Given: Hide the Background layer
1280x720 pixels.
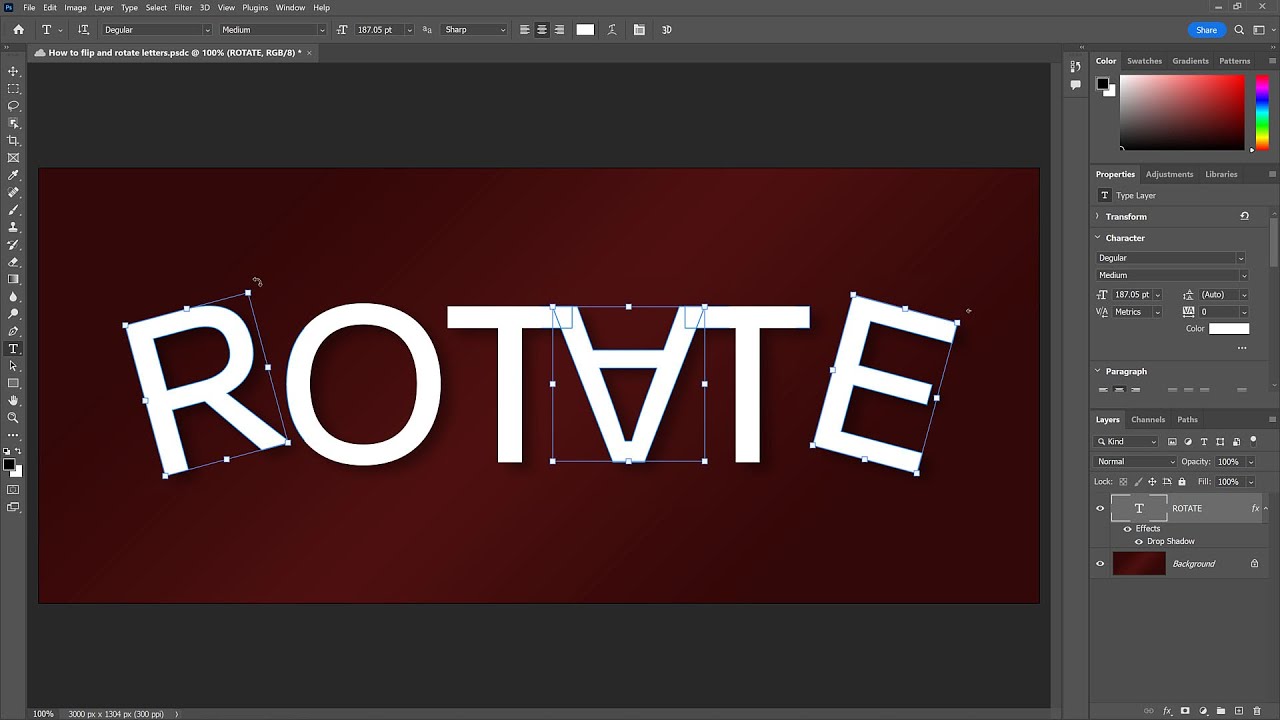Looking at the screenshot, I should point(1100,564).
